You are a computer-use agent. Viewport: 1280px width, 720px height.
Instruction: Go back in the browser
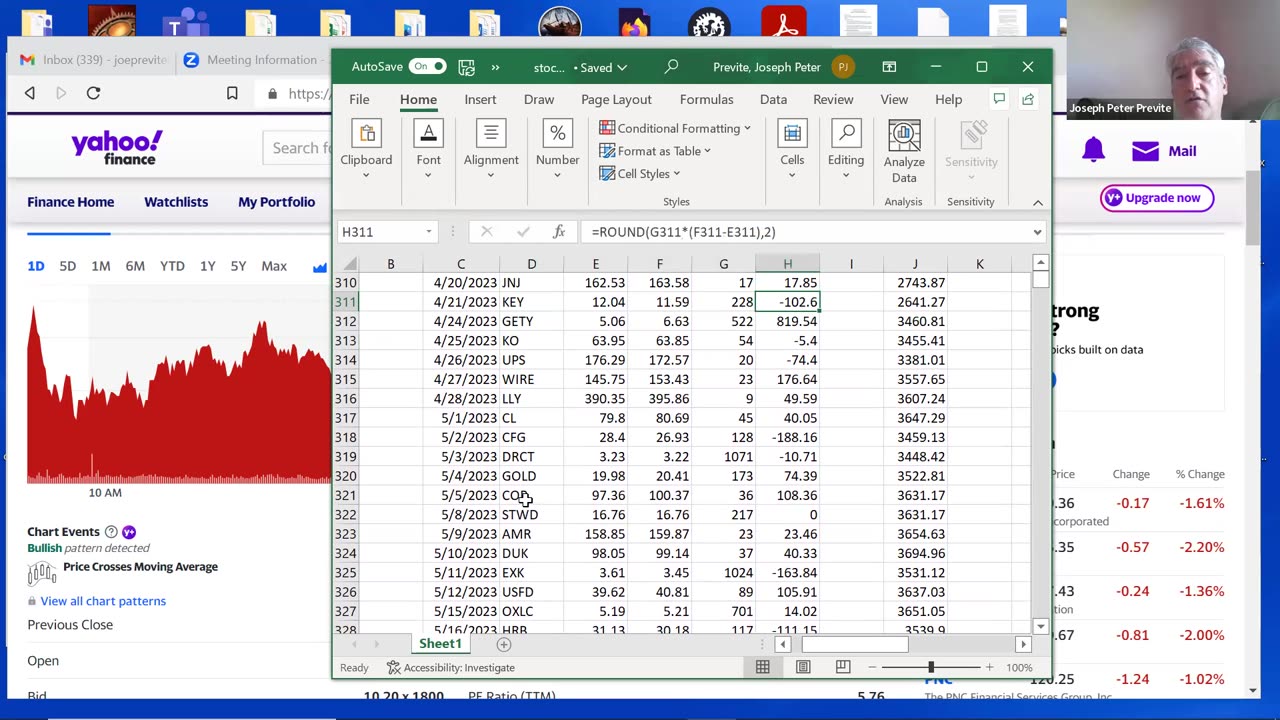pyautogui.click(x=30, y=93)
